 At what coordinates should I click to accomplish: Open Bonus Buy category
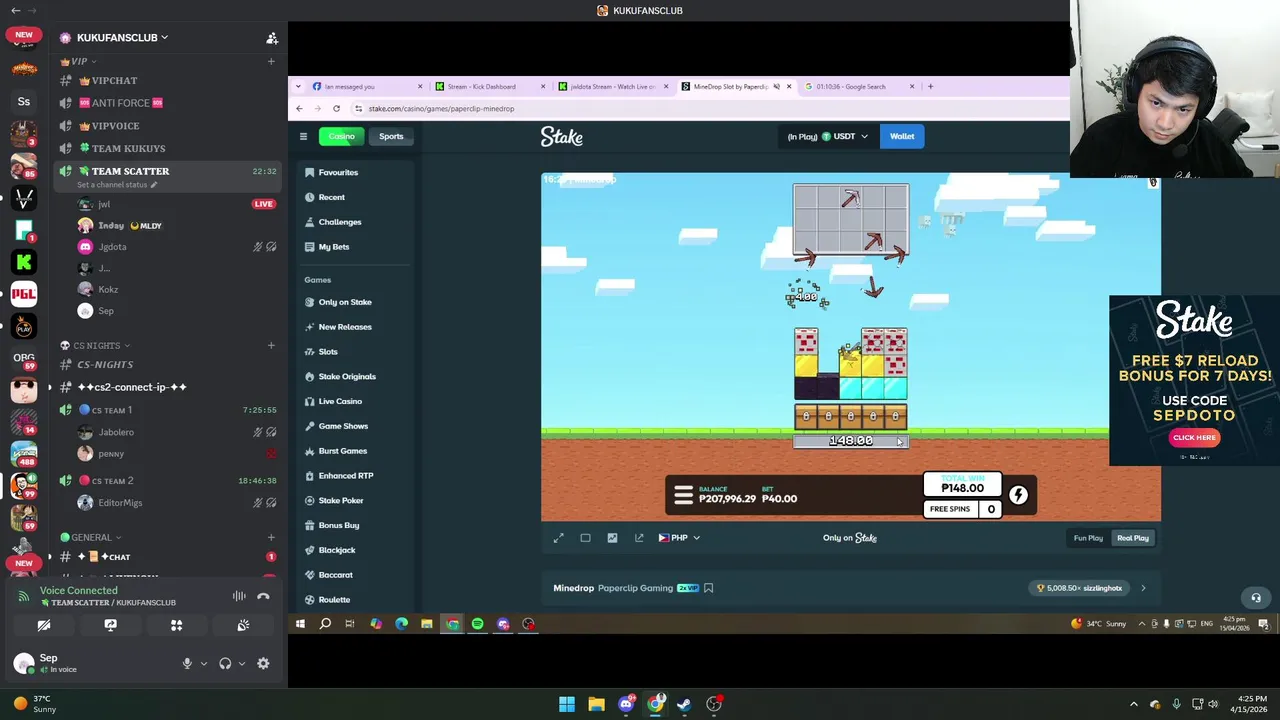coord(355,525)
